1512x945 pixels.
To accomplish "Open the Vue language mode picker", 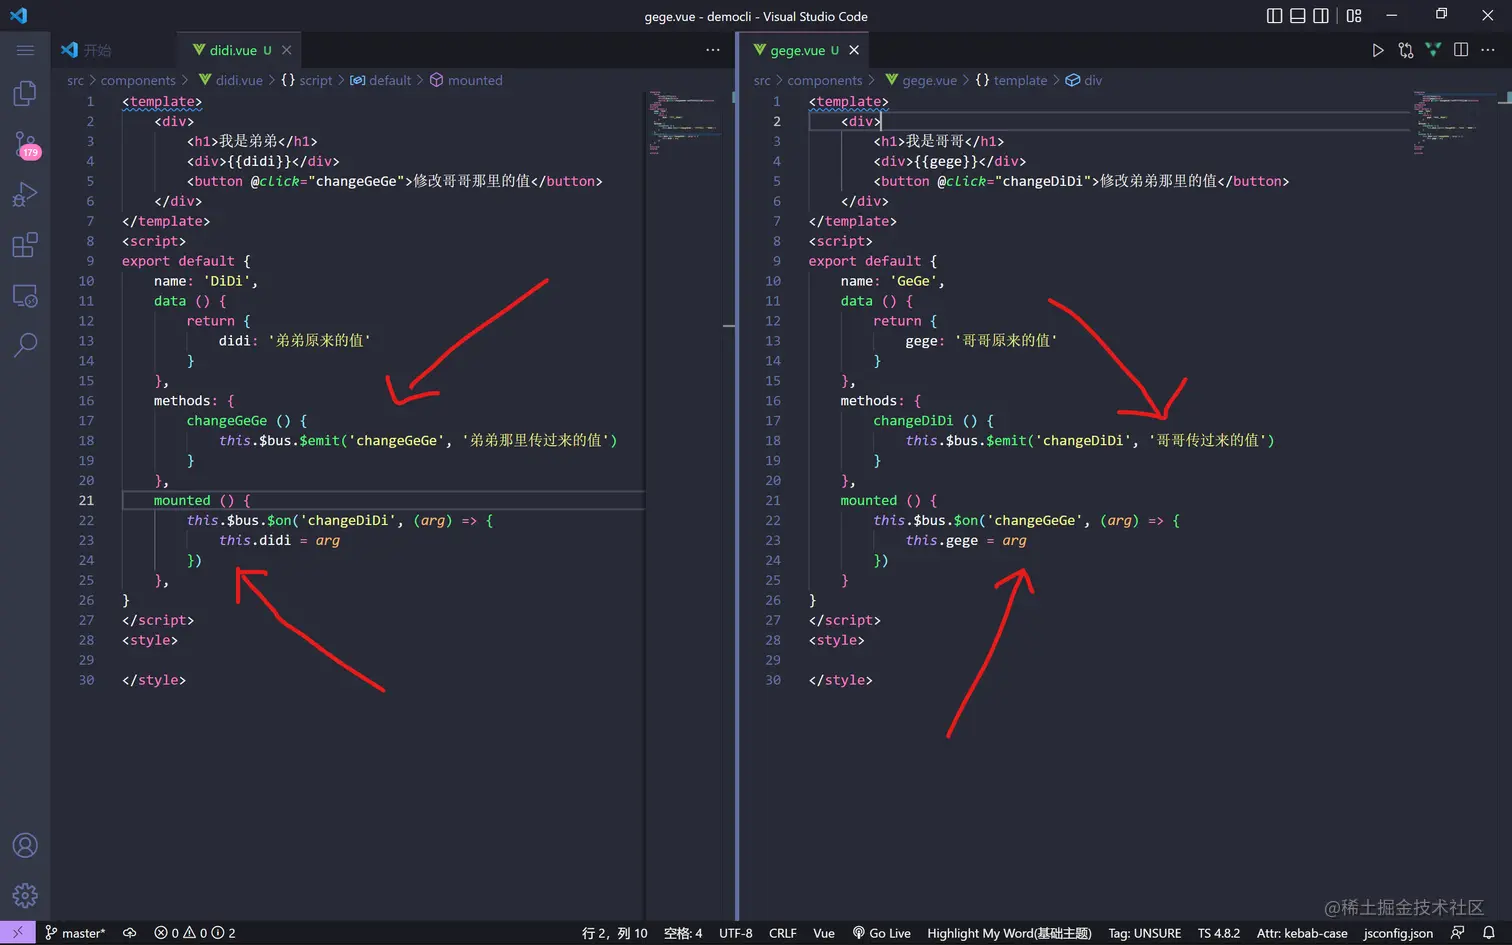I will click(824, 933).
